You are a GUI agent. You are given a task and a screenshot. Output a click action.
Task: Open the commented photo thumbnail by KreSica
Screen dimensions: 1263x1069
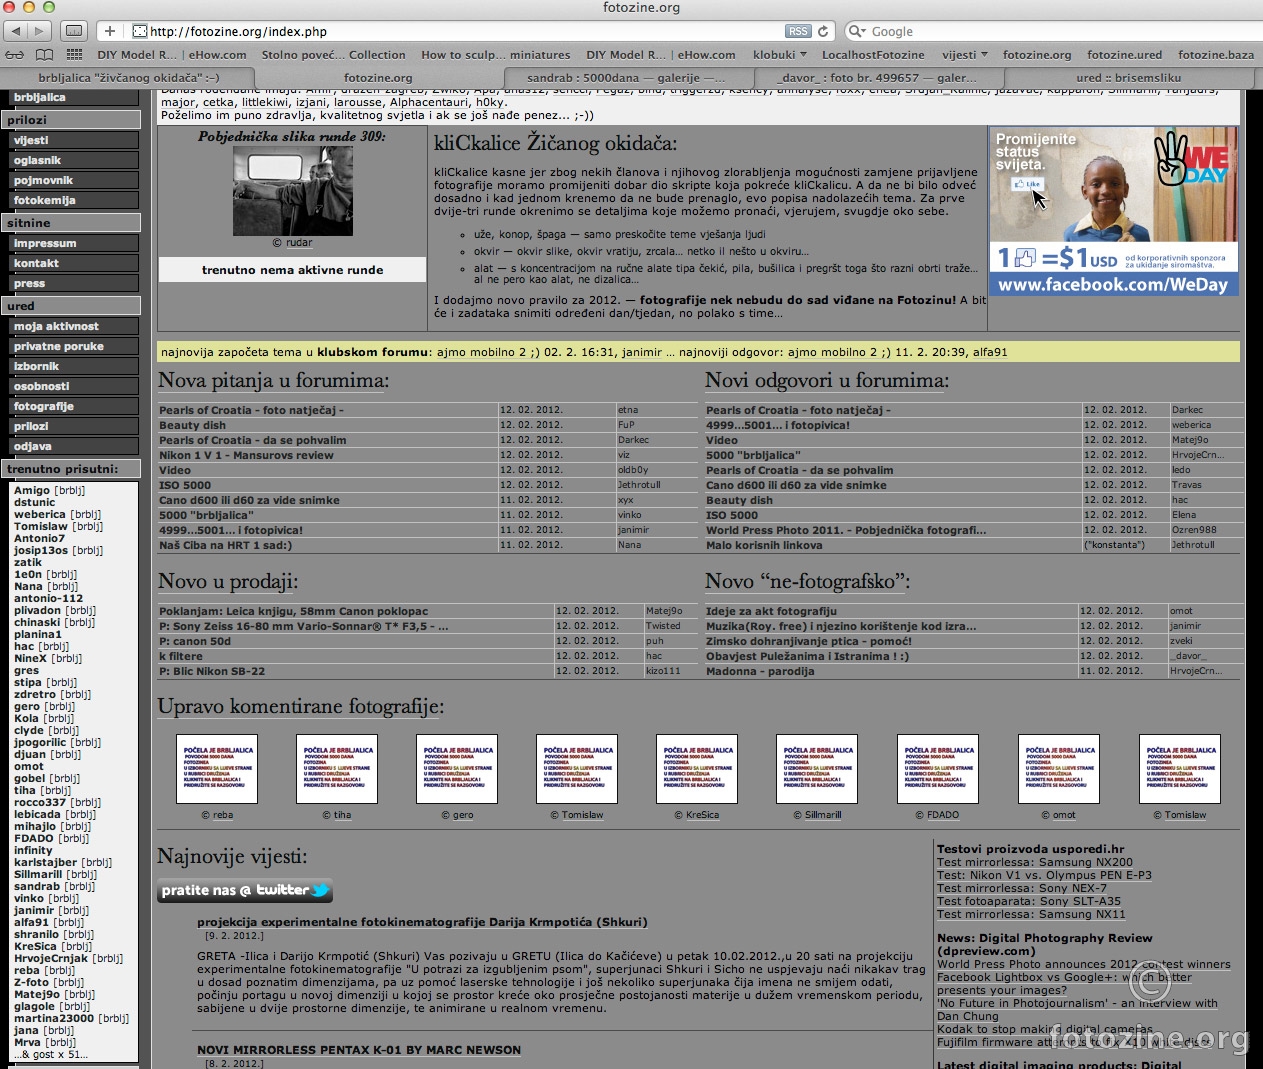[697, 769]
